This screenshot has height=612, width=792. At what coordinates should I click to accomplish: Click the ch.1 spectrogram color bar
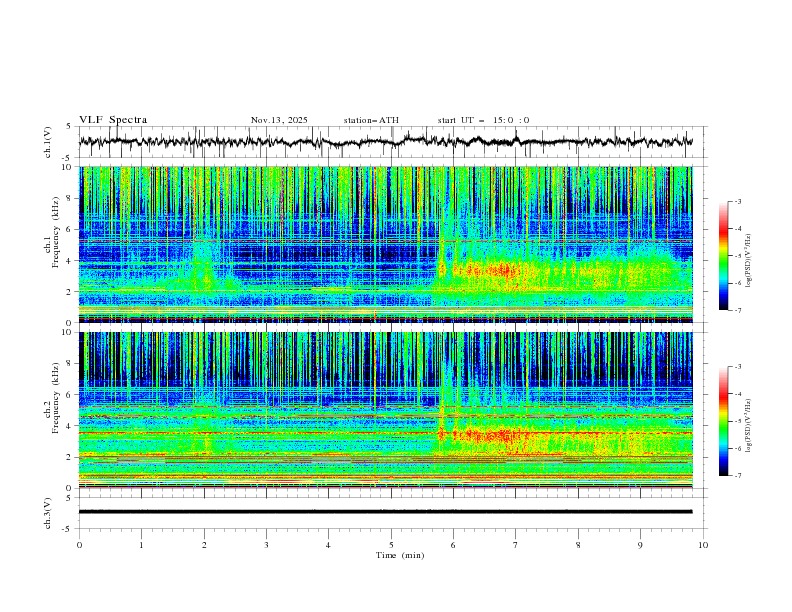(723, 256)
